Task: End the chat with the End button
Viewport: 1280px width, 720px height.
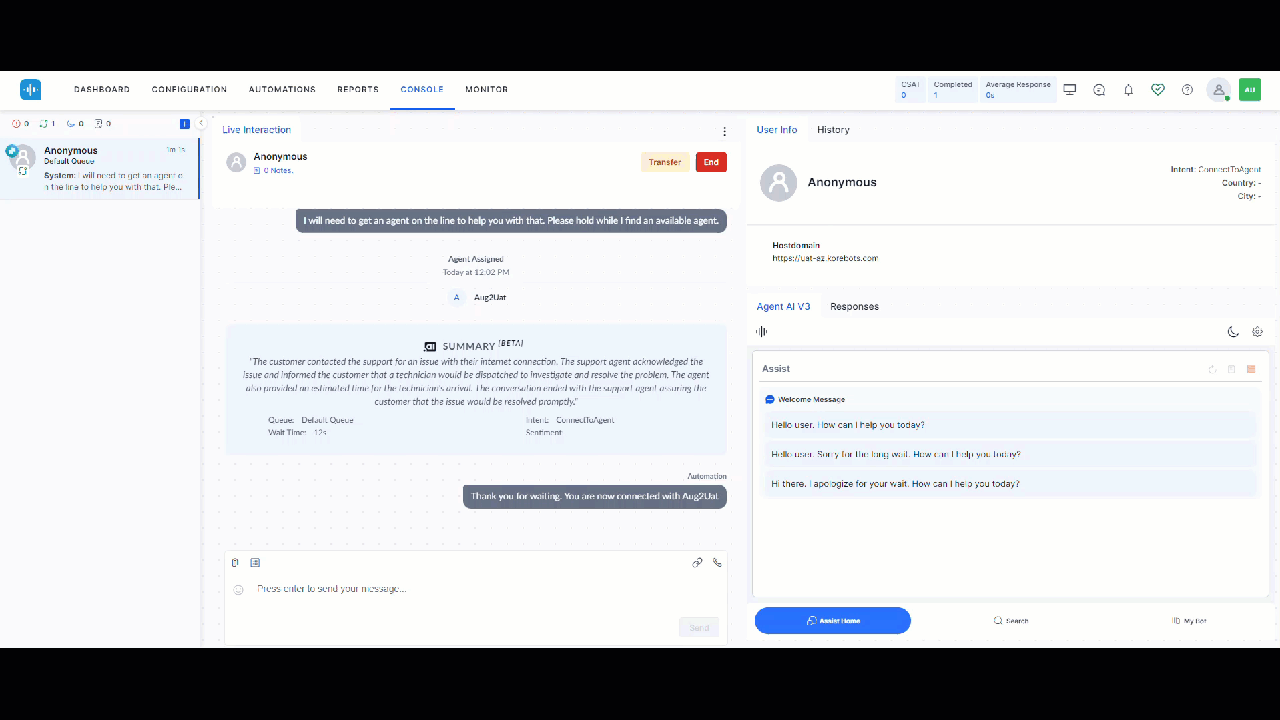Action: [x=711, y=161]
